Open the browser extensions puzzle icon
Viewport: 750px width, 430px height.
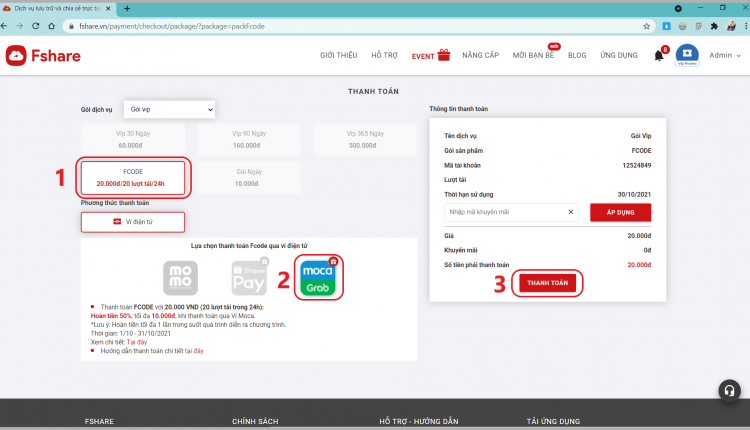tap(714, 26)
